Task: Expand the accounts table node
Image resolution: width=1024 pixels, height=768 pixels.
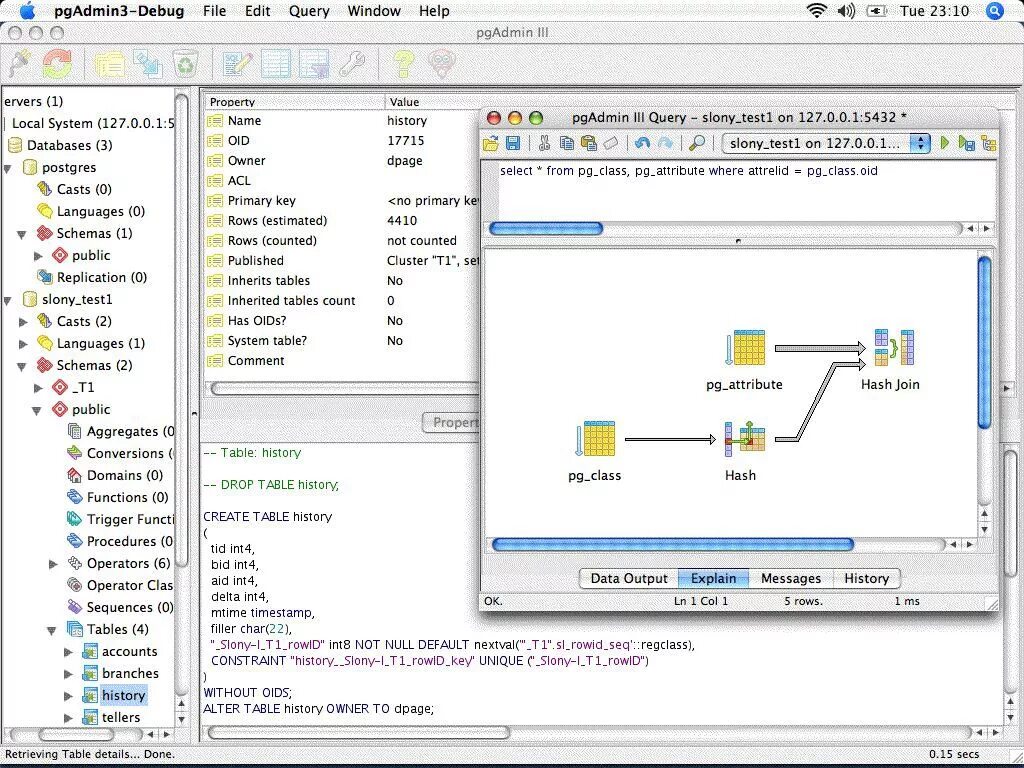Action: 69,652
